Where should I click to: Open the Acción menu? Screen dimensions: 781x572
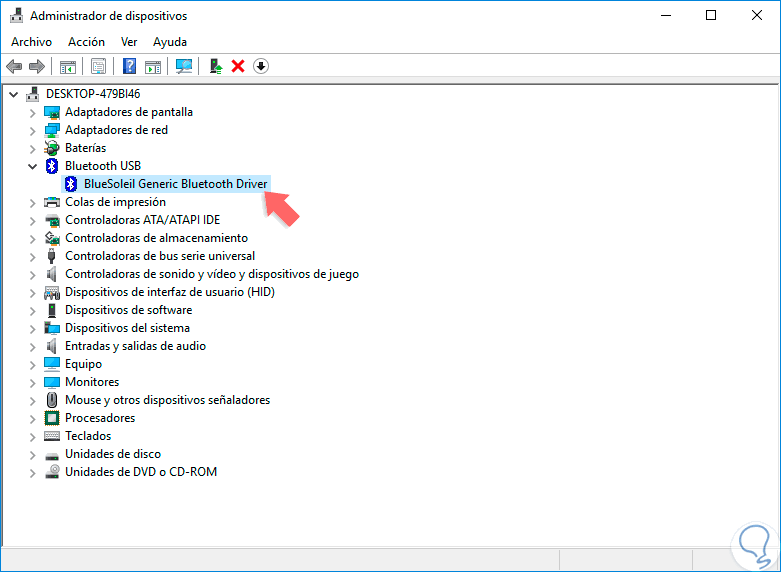(x=87, y=42)
